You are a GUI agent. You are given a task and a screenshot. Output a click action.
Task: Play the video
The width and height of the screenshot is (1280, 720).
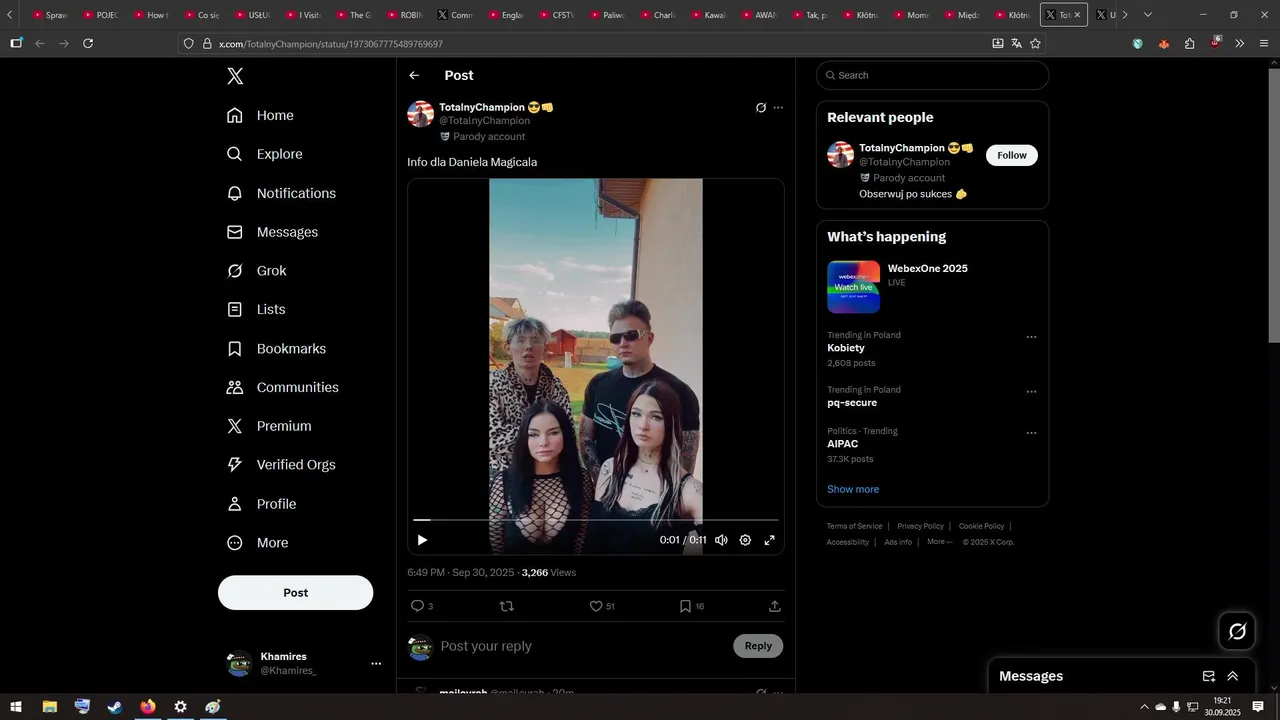click(x=422, y=540)
